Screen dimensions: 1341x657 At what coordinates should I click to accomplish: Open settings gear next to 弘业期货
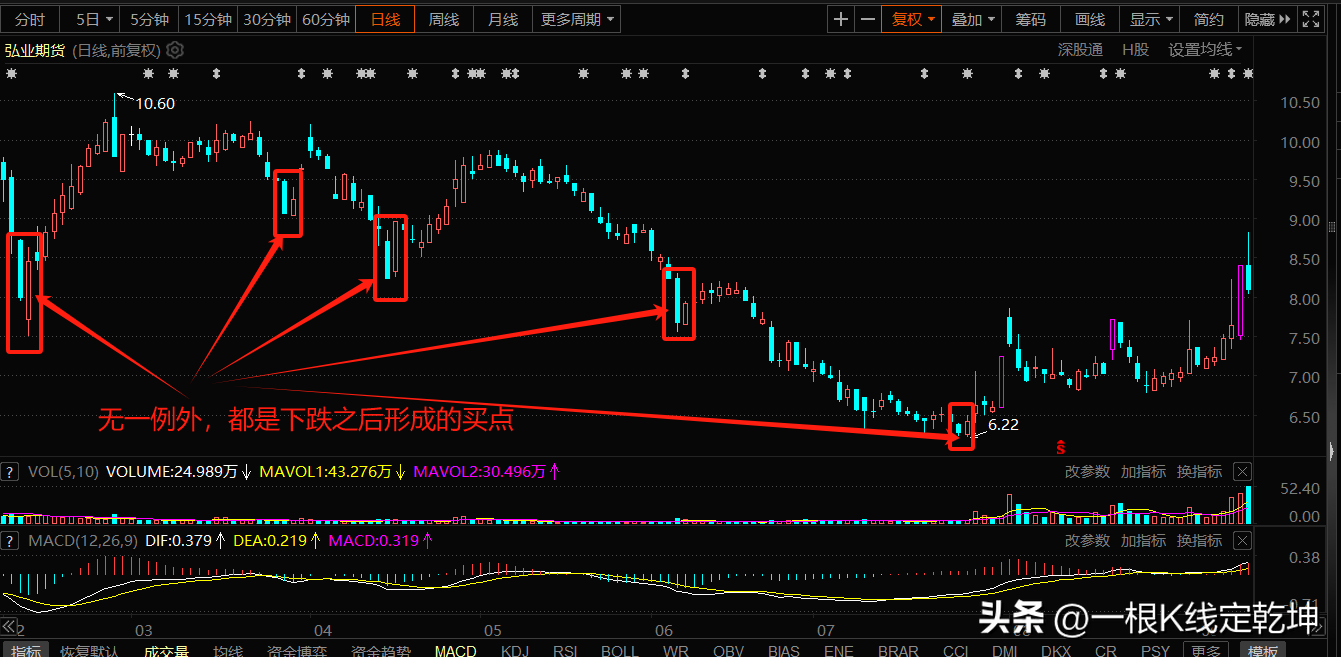(x=175, y=50)
